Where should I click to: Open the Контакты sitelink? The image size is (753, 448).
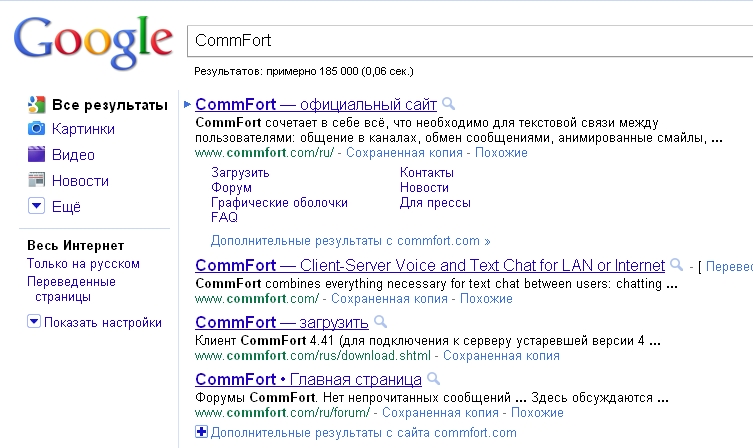pyautogui.click(x=426, y=172)
